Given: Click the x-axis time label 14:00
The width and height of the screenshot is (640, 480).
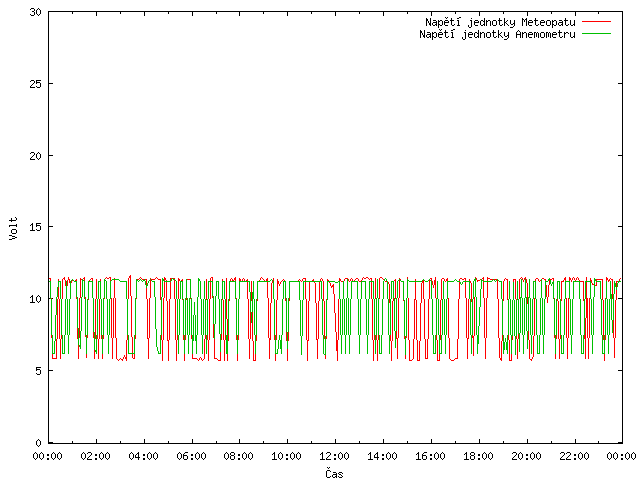Looking at the screenshot, I should (382, 456).
